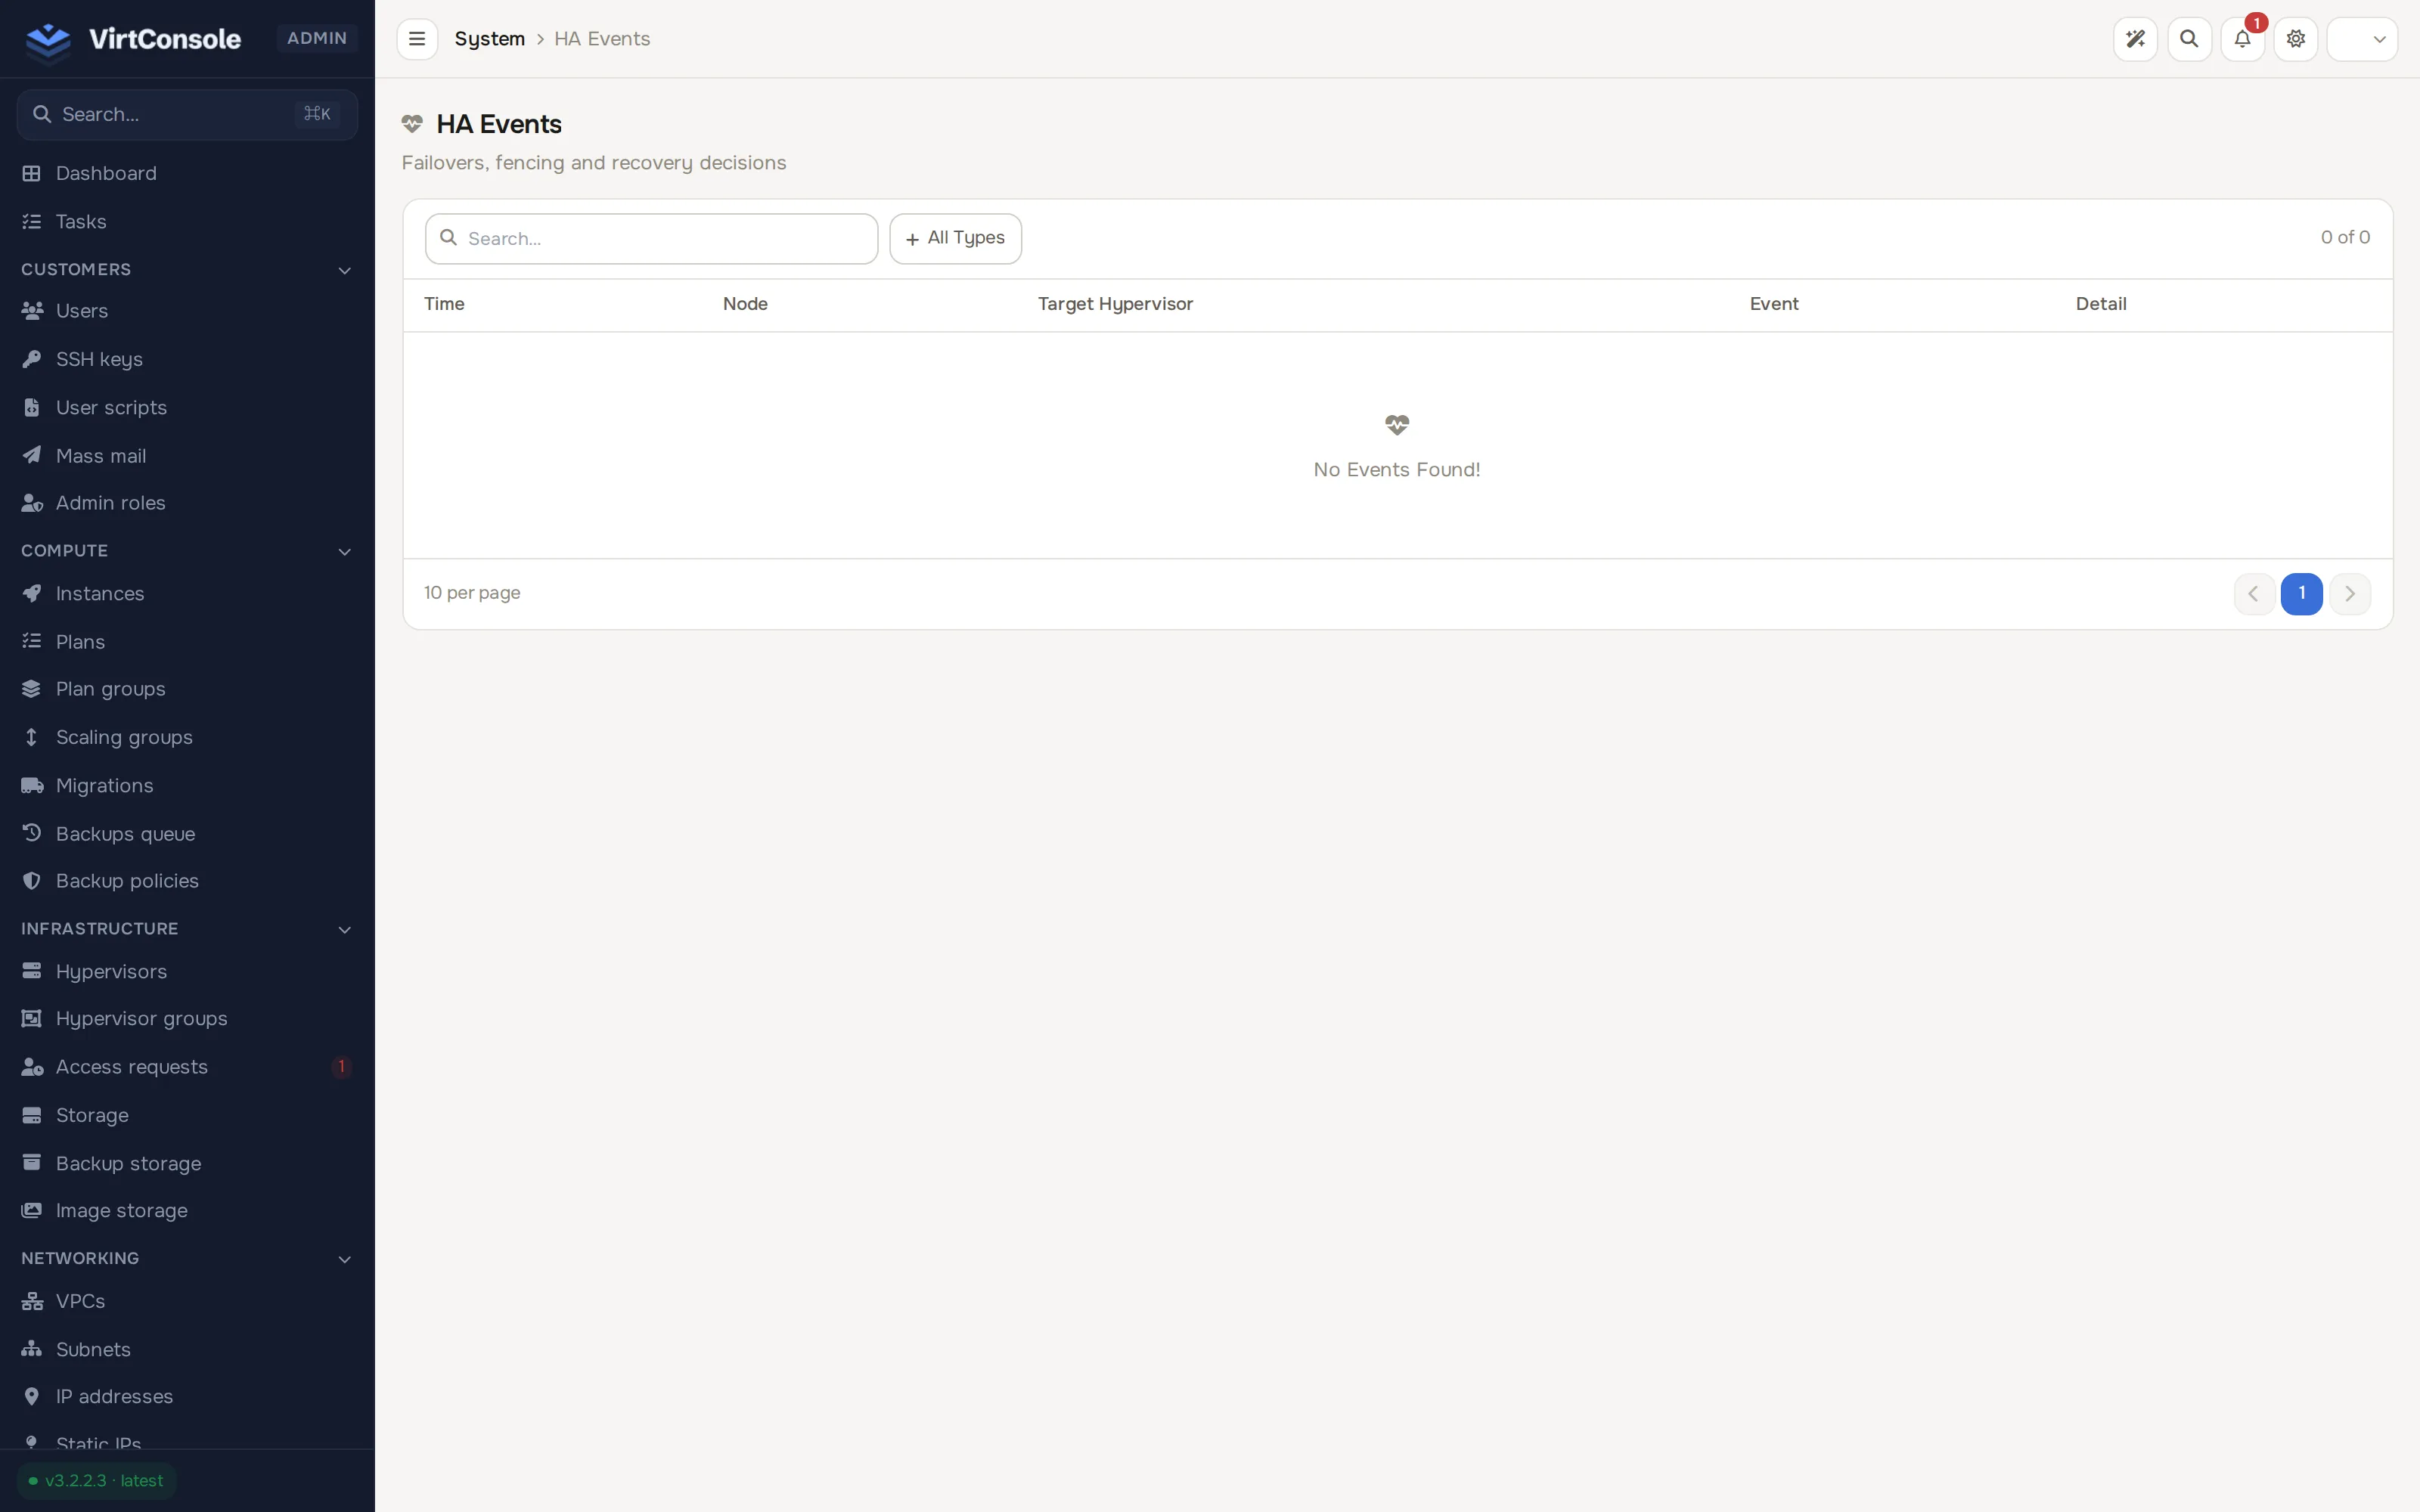Open Access requests with pending badge

(x=187, y=1066)
